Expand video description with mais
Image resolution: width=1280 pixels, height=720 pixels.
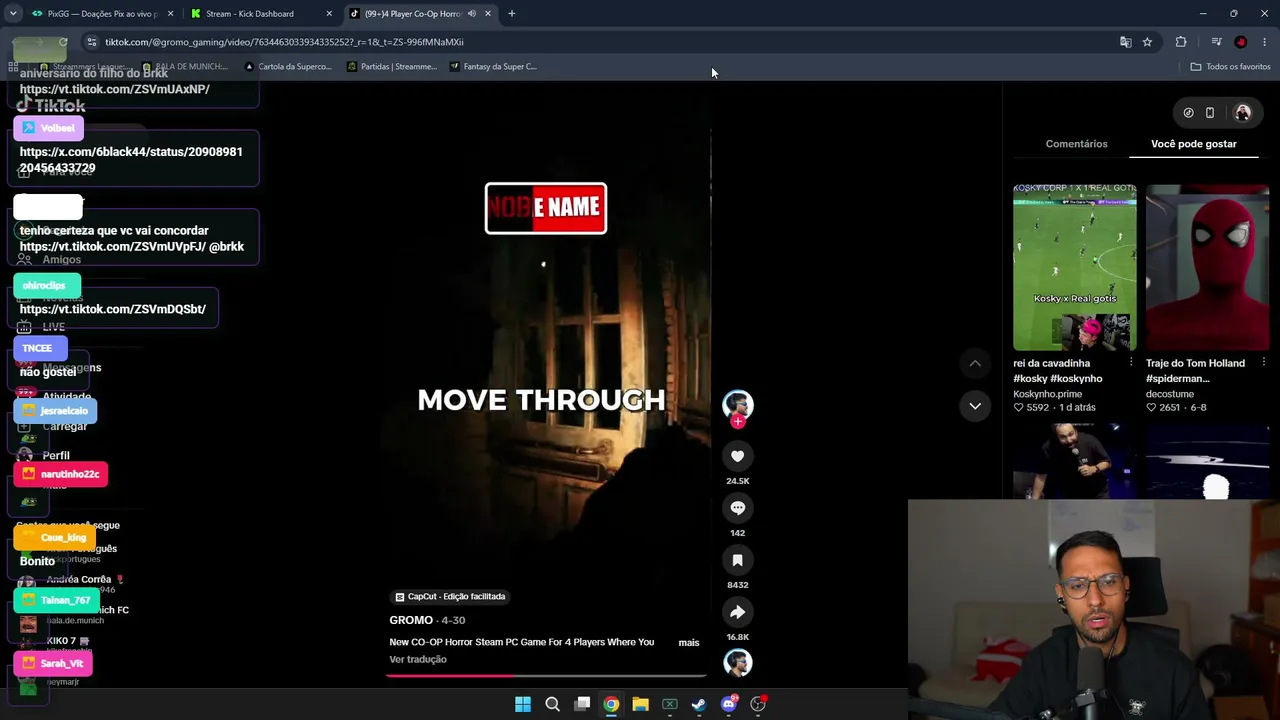[x=689, y=642]
